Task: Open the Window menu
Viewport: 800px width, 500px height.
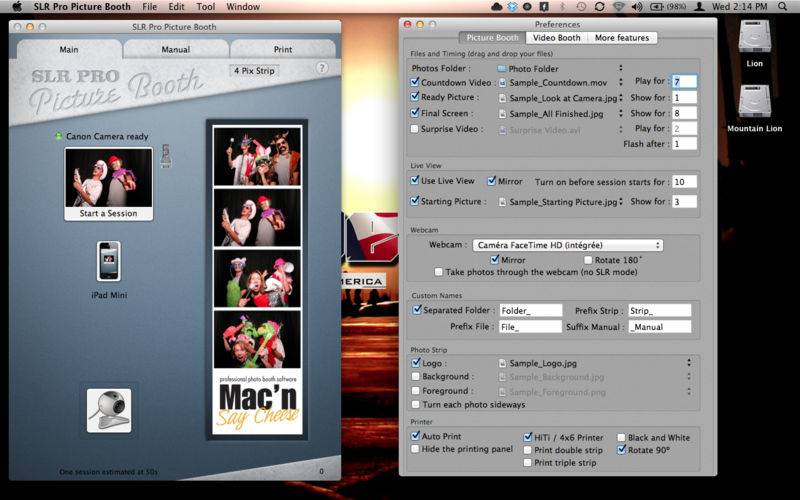Action: (x=243, y=7)
